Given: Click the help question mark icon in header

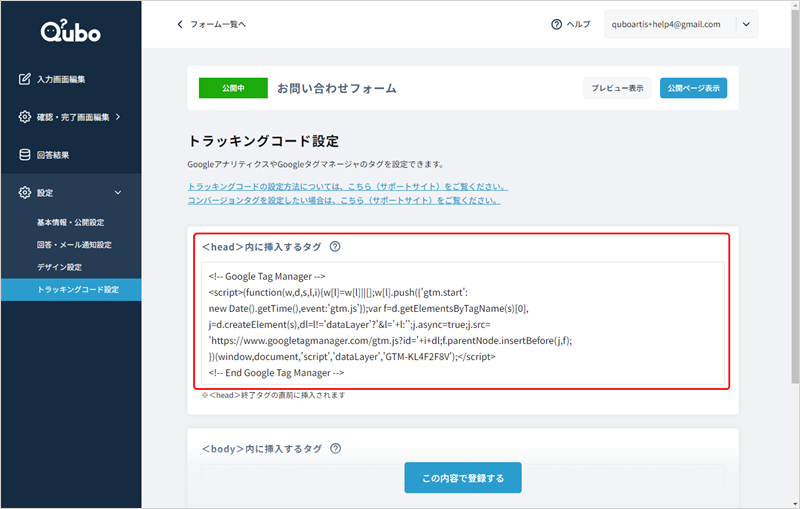Looking at the screenshot, I should click(x=556, y=24).
